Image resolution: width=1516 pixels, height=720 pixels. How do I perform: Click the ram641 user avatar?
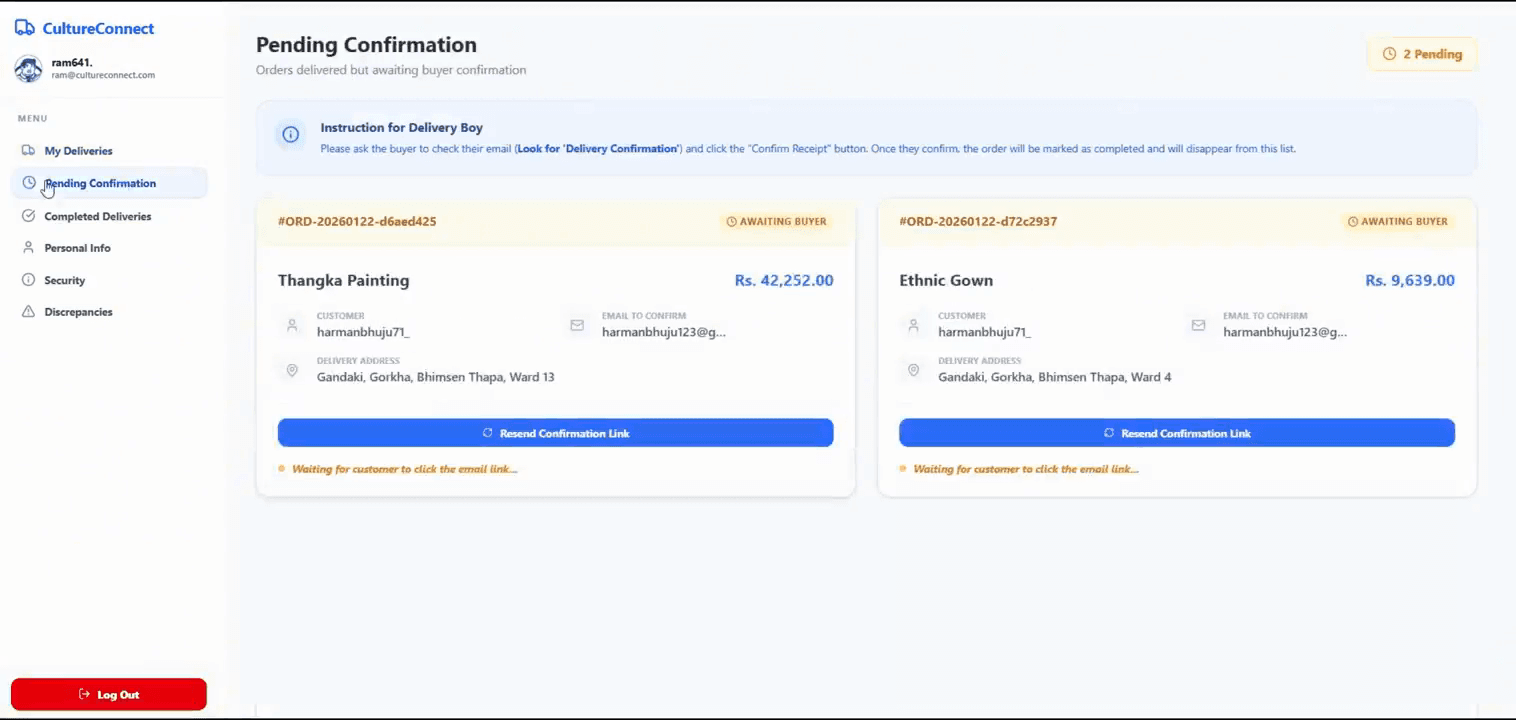point(28,68)
